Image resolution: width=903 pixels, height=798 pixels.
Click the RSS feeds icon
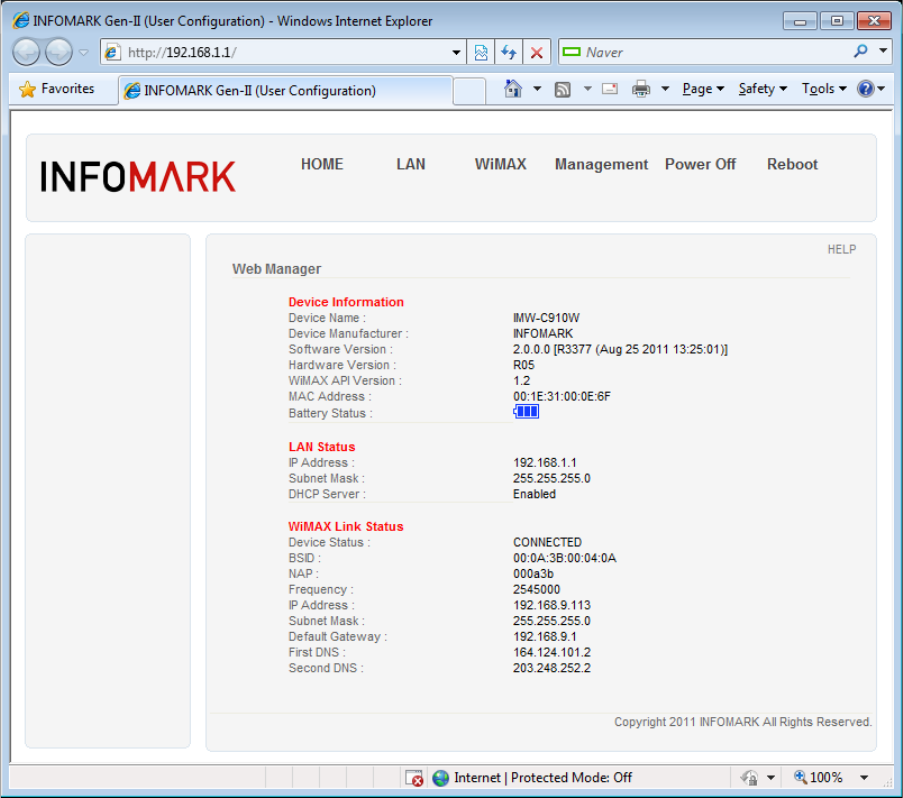point(563,89)
